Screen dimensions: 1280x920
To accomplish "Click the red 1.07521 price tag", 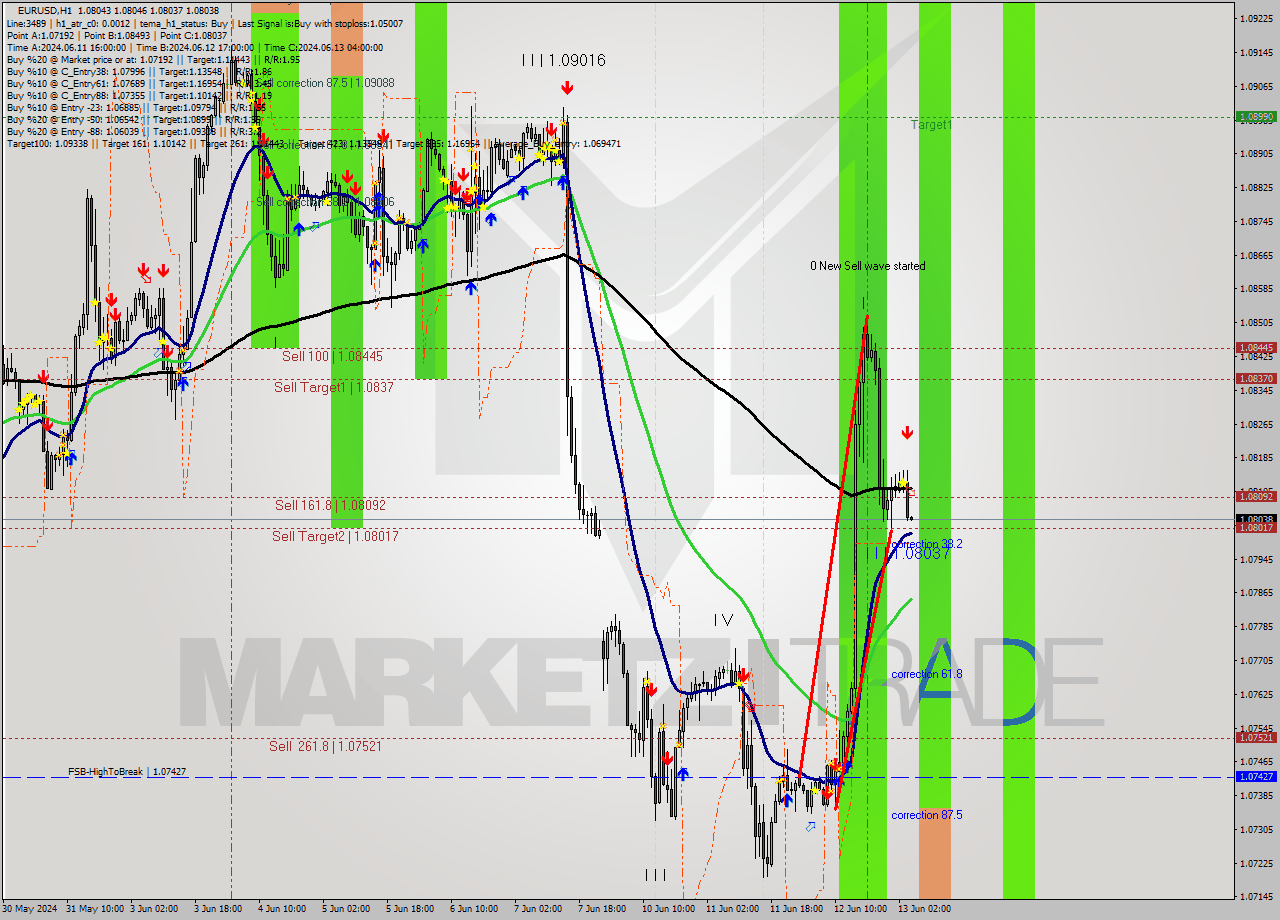I will tap(1256, 737).
